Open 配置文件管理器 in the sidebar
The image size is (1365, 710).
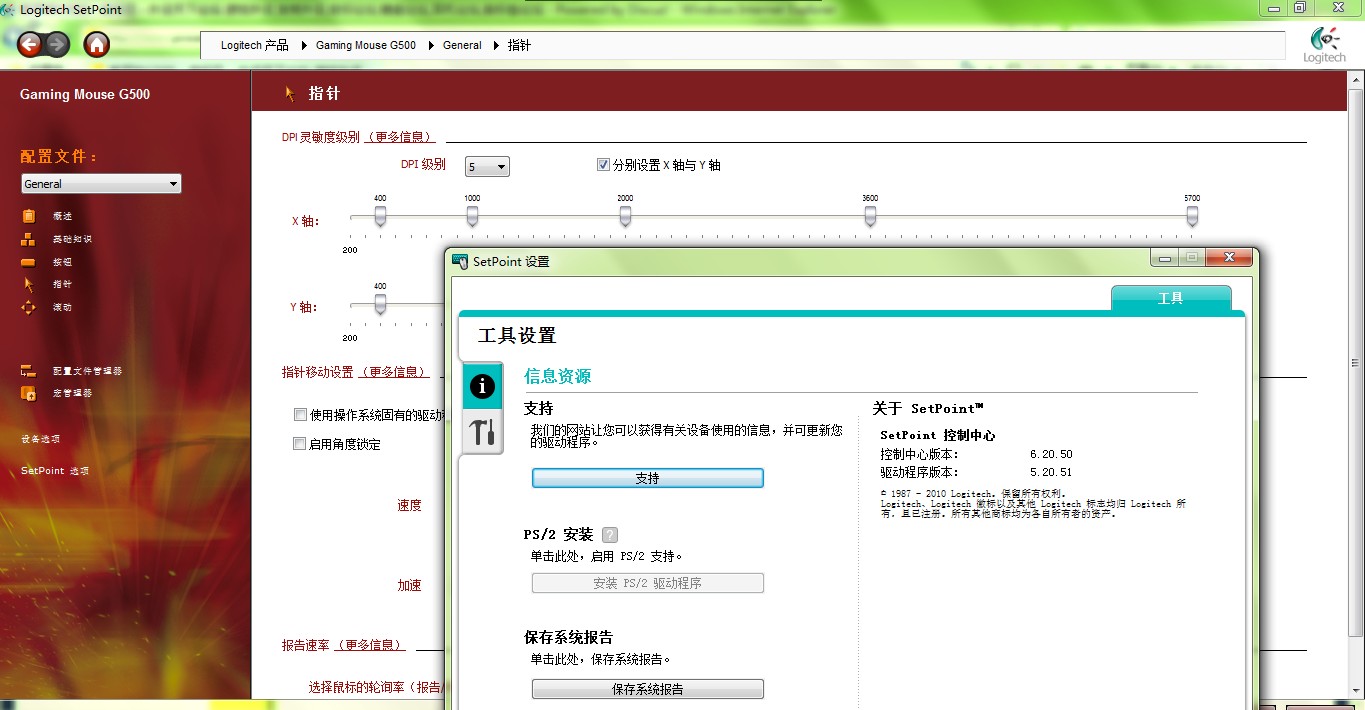coord(87,371)
